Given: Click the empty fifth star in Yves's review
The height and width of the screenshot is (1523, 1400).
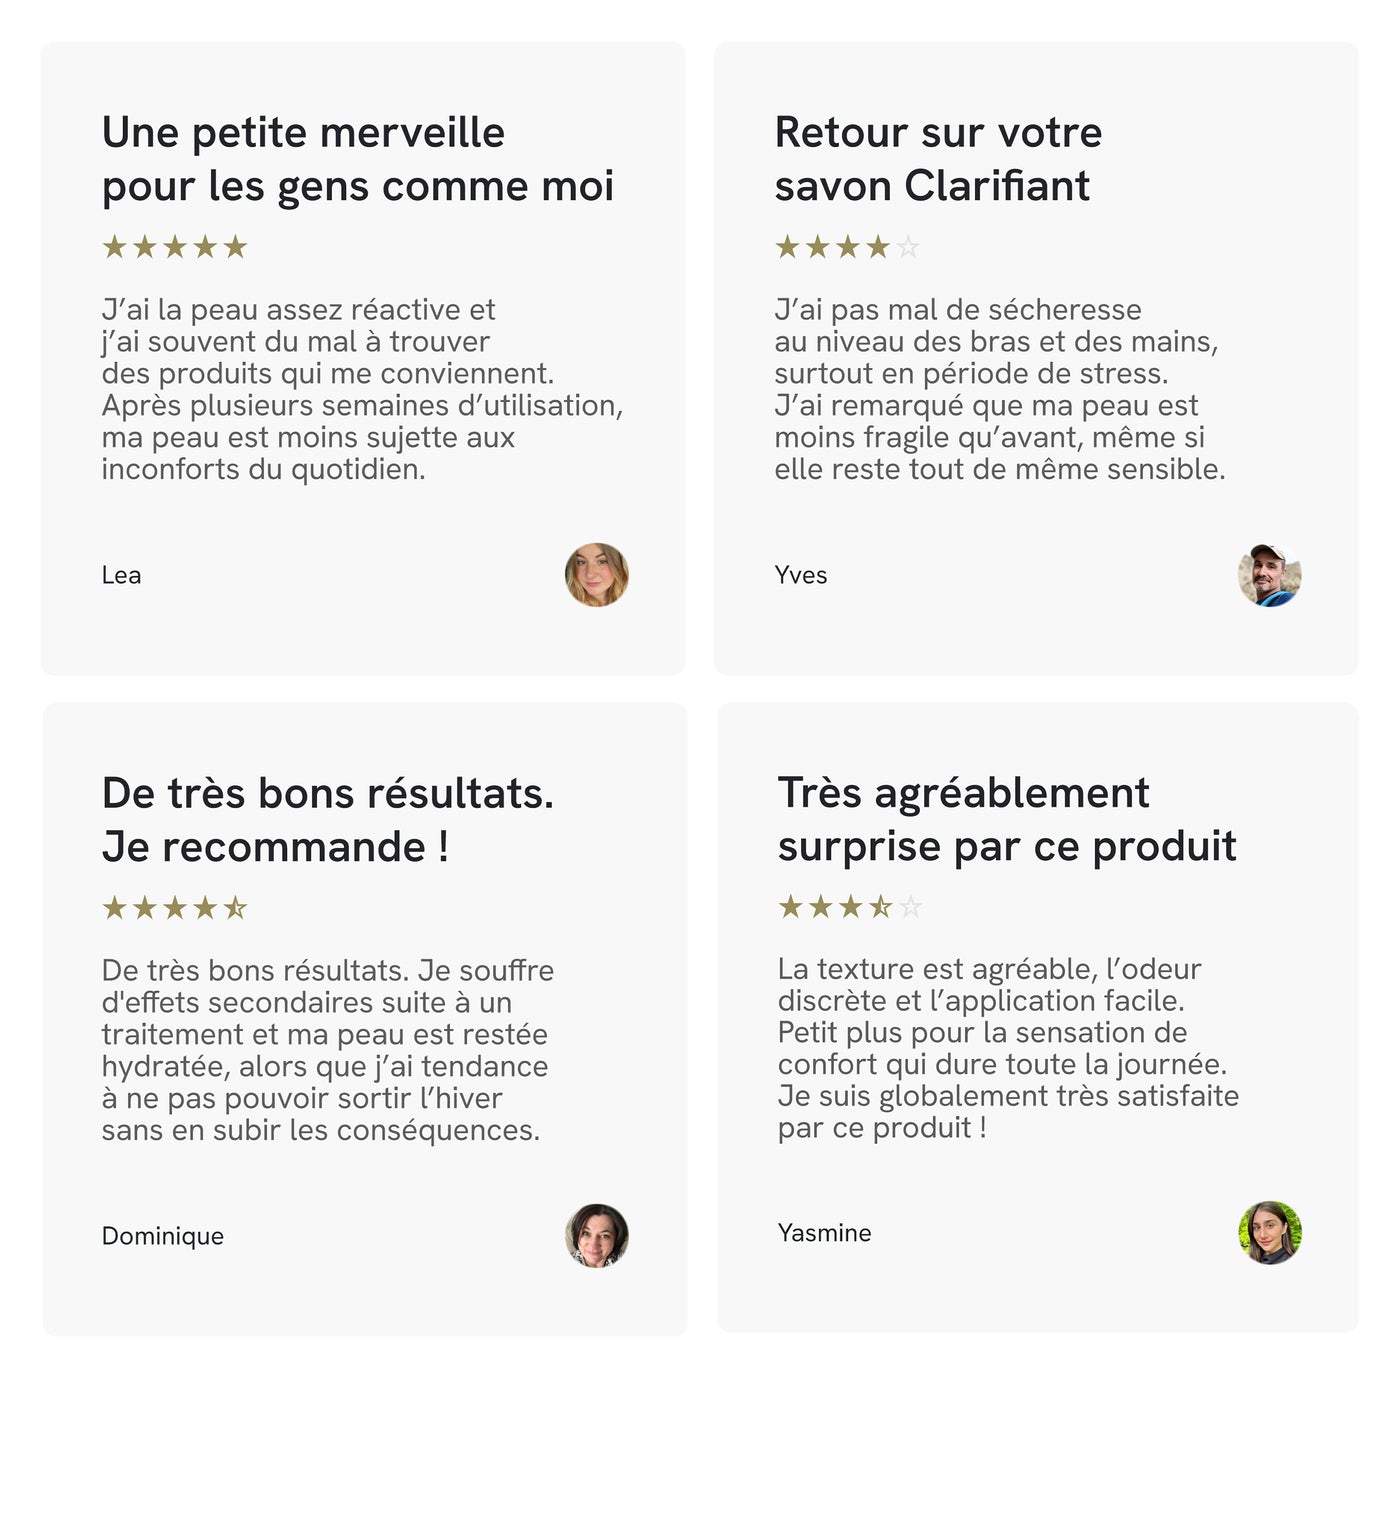Looking at the screenshot, I should click(x=908, y=247).
